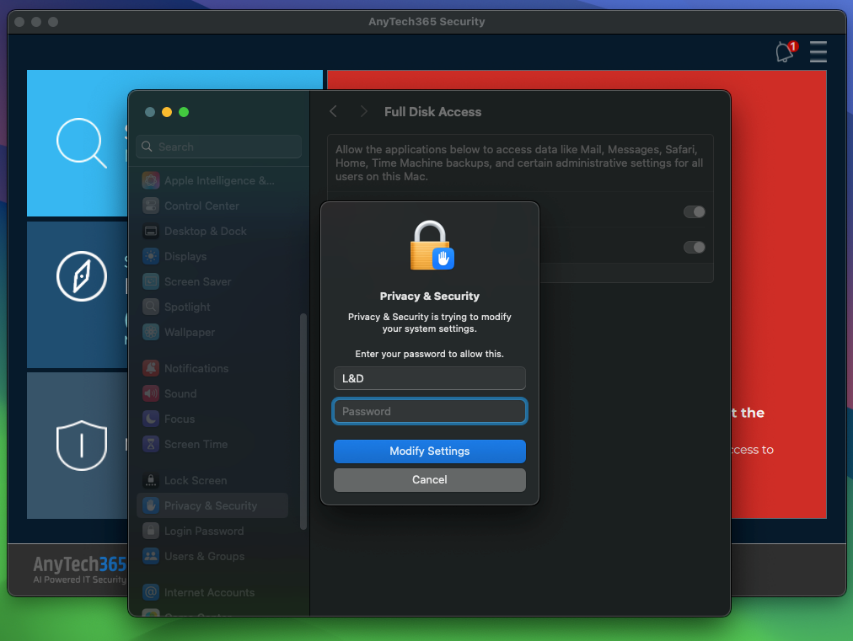Image resolution: width=853 pixels, height=641 pixels.
Task: Click the green zoom button of Settings
Action: click(184, 112)
